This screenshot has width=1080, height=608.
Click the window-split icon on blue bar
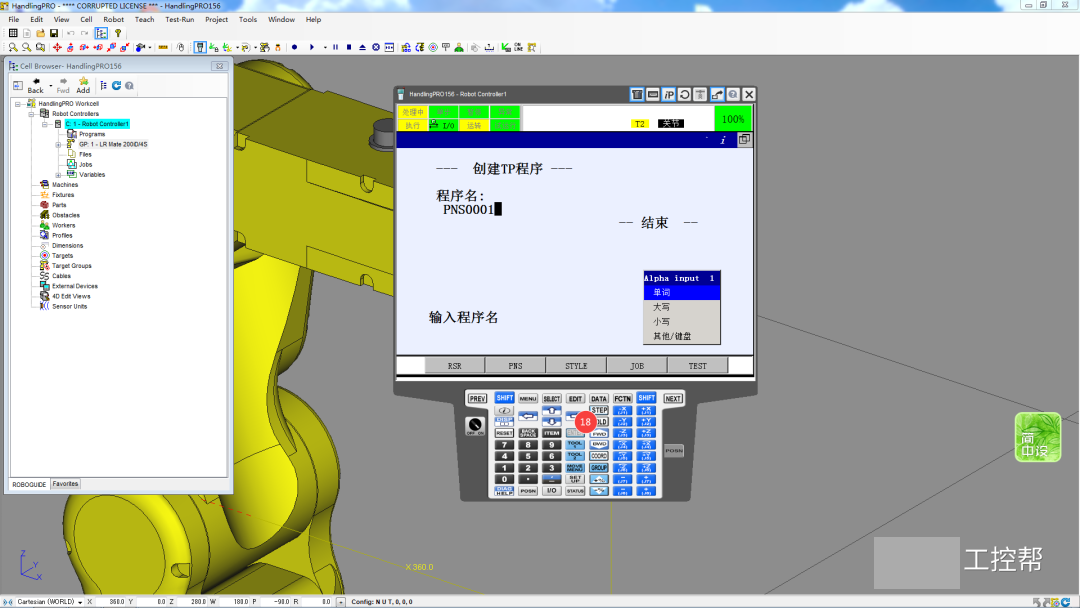point(745,140)
